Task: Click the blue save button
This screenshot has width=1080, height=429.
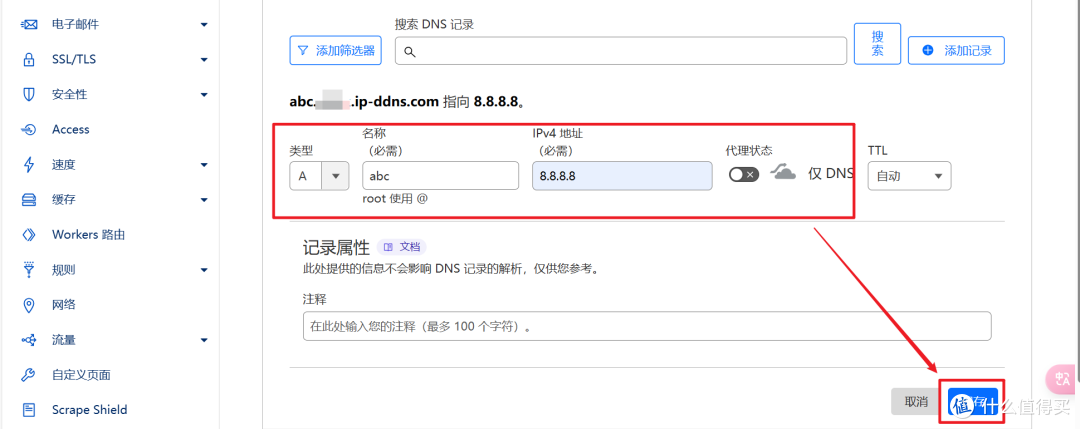Action: (973, 401)
